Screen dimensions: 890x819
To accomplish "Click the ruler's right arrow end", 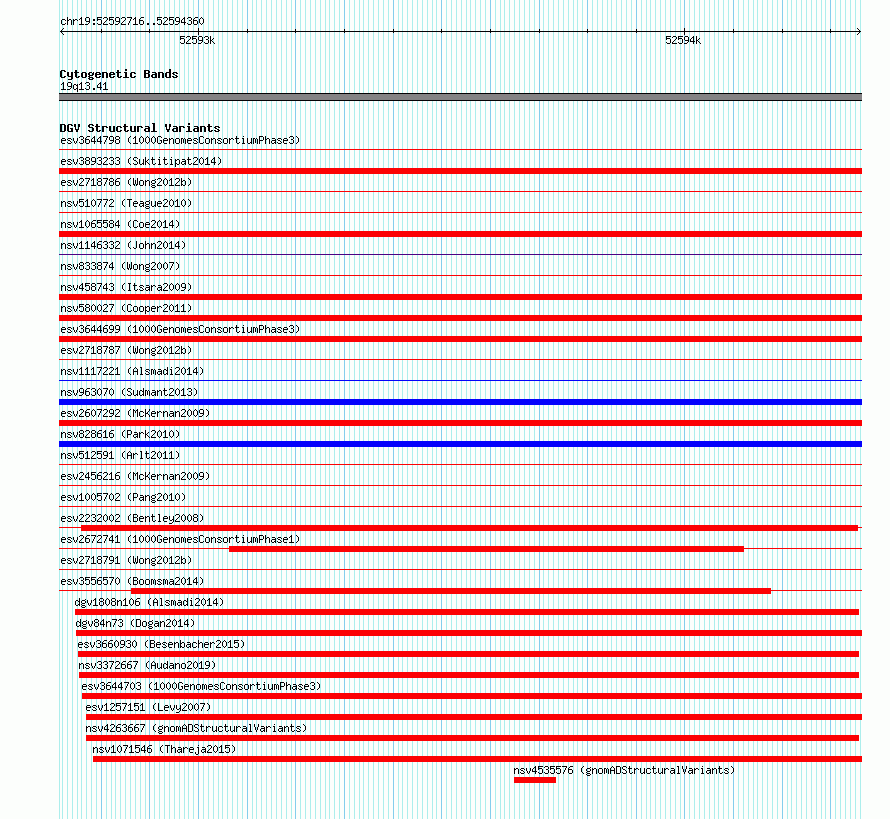I will 859,32.
